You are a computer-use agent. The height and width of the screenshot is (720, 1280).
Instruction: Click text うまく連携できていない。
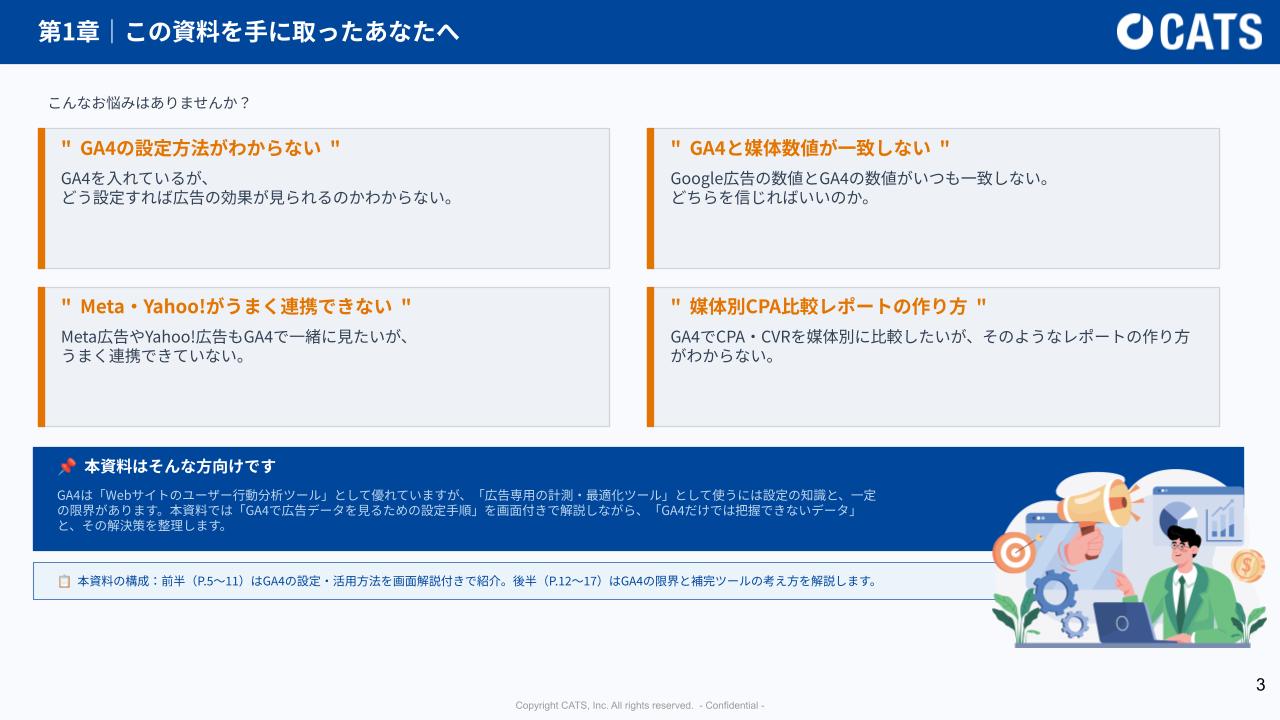tap(154, 356)
